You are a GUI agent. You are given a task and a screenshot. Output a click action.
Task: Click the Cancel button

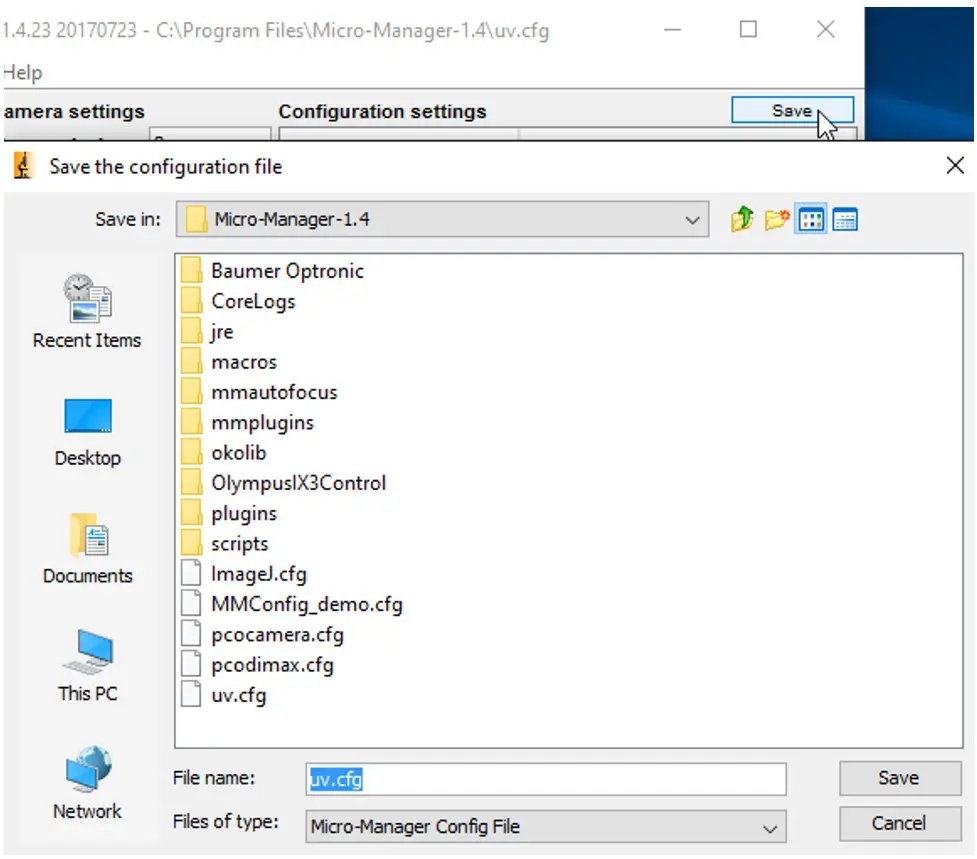tap(899, 823)
